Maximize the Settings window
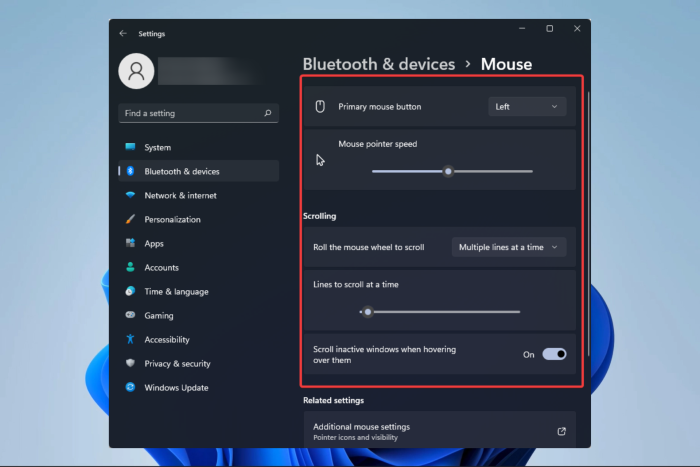Image resolution: width=700 pixels, height=467 pixels. point(550,29)
